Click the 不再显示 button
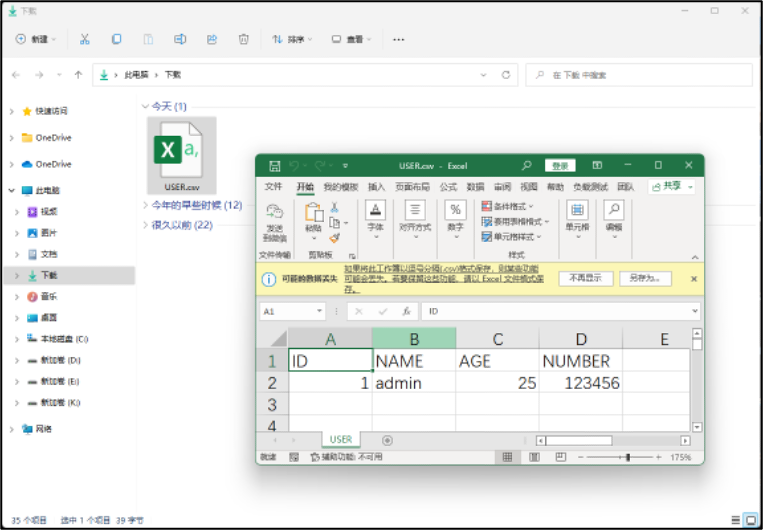 (586, 278)
